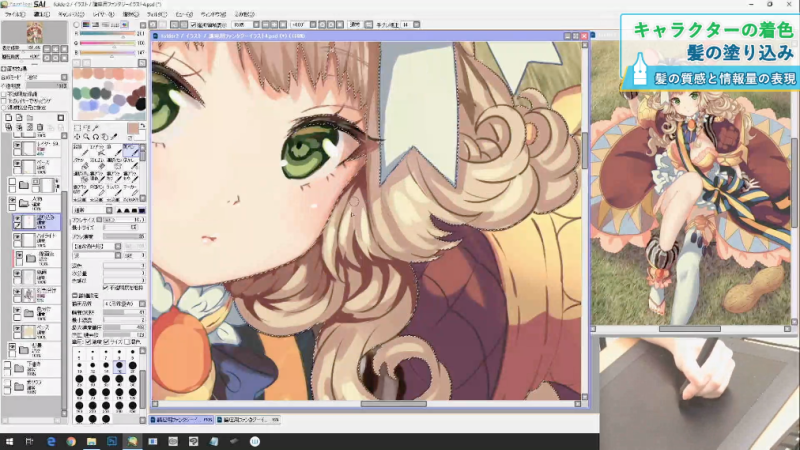Select the zoom magnifier tool
The height and width of the screenshot is (450, 800).
[x=87, y=137]
